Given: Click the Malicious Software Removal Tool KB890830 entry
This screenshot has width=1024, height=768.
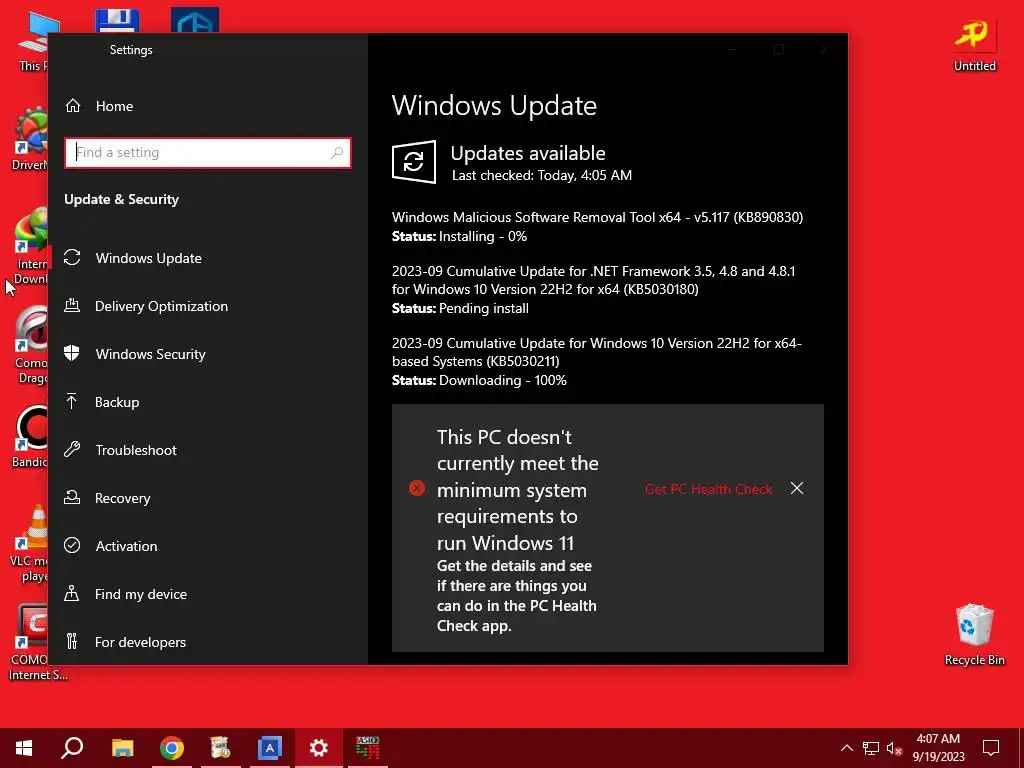Looking at the screenshot, I should 597,217.
